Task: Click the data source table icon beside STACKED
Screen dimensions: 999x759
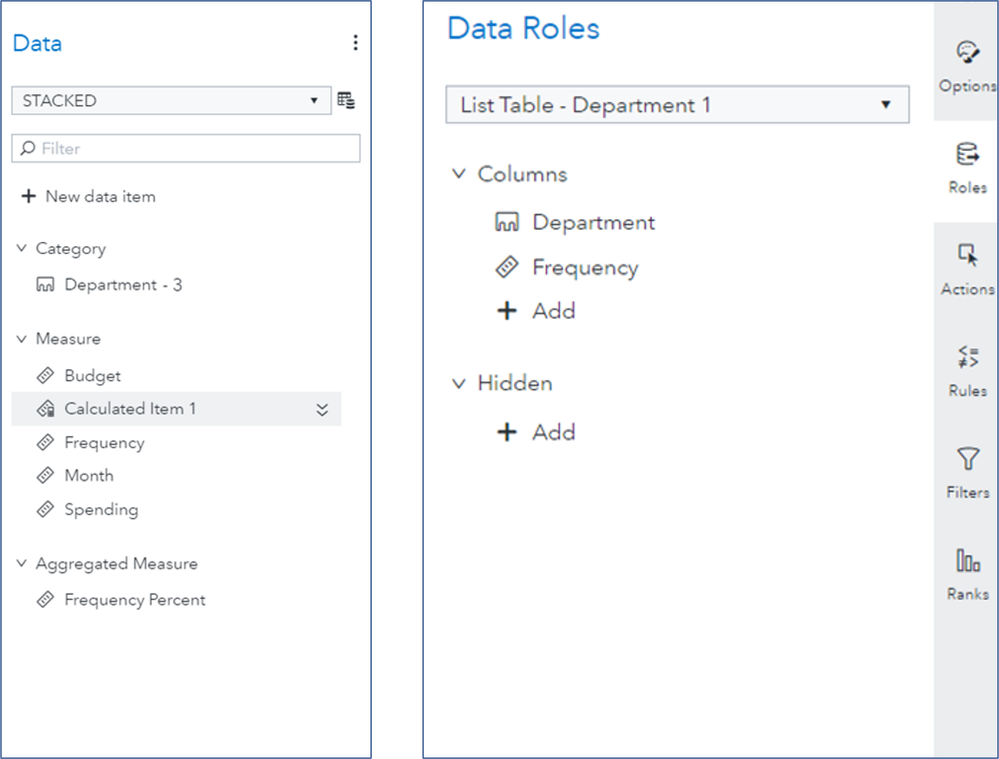Action: (x=346, y=100)
